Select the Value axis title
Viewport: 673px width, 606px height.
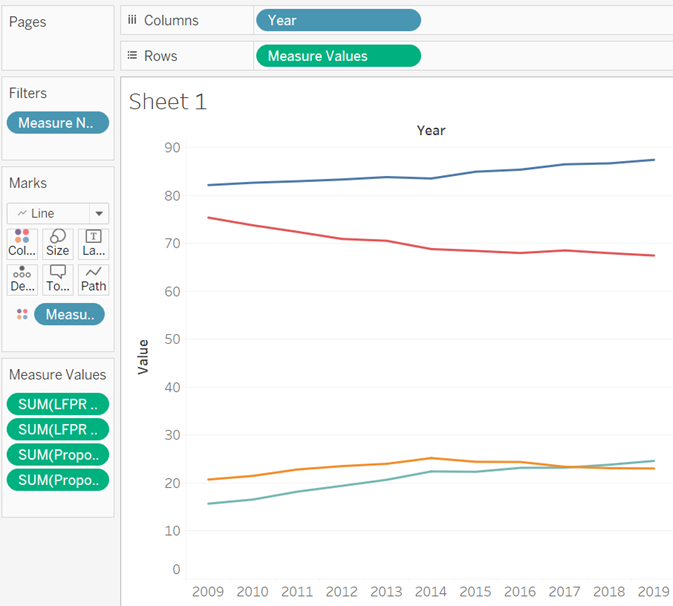click(143, 357)
